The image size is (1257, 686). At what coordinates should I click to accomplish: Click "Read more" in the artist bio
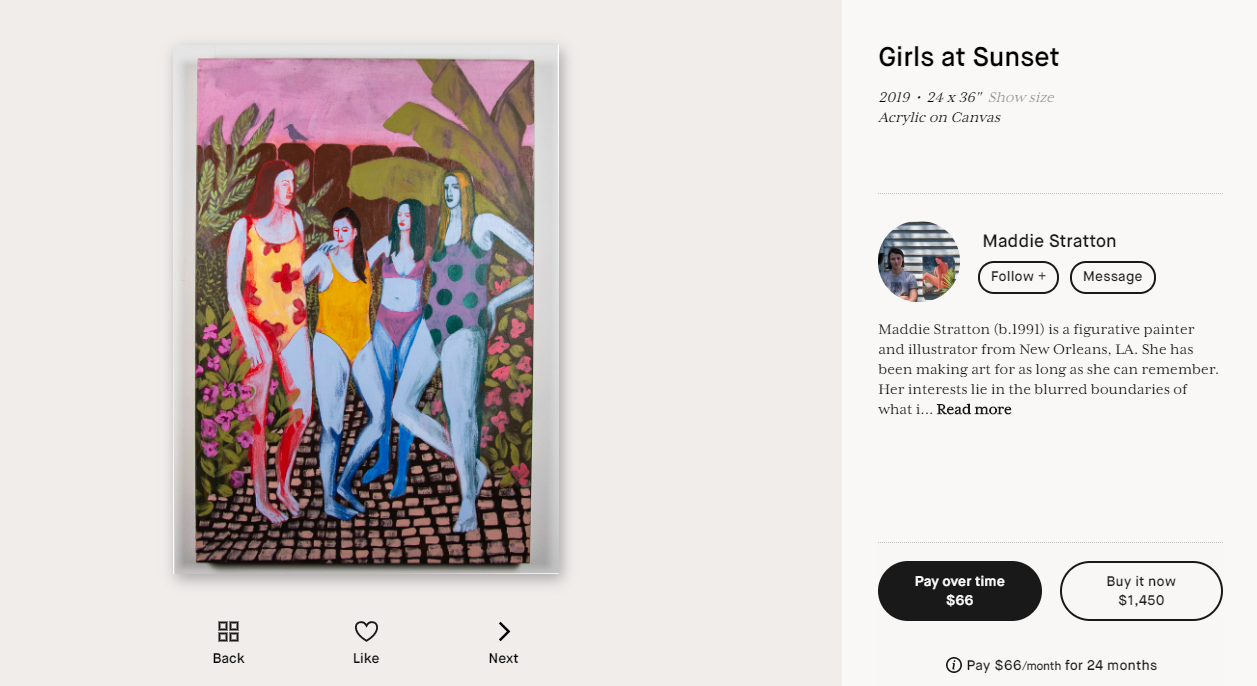(973, 409)
